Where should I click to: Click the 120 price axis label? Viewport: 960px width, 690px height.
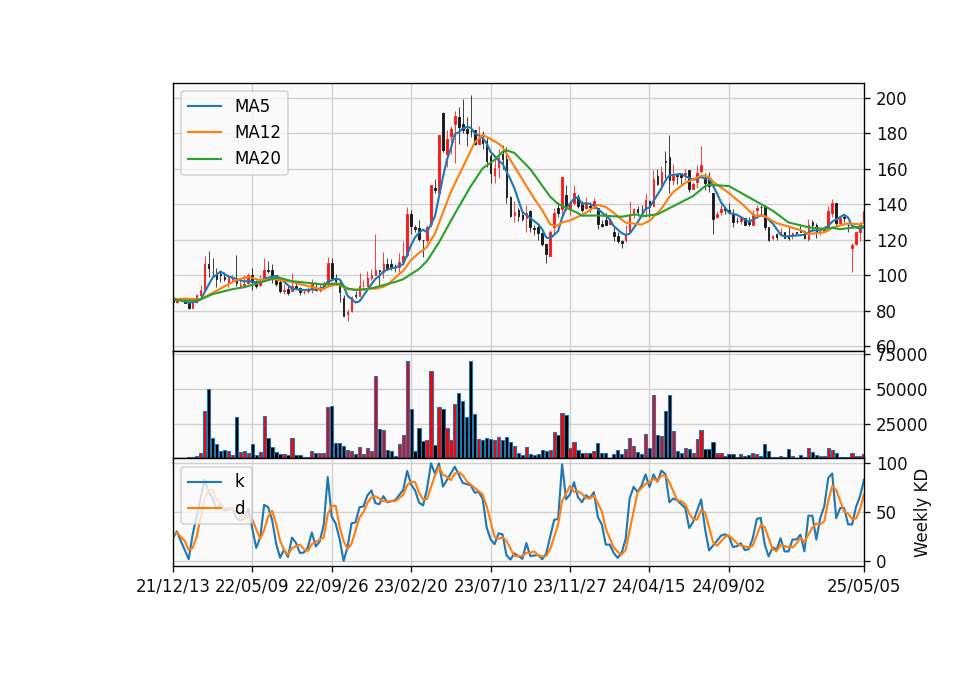(891, 241)
